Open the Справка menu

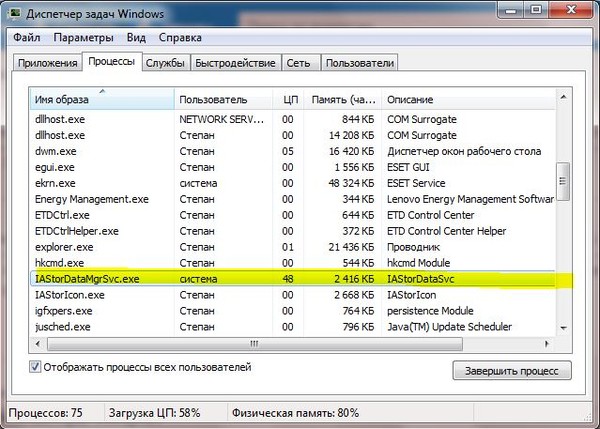[x=180, y=38]
